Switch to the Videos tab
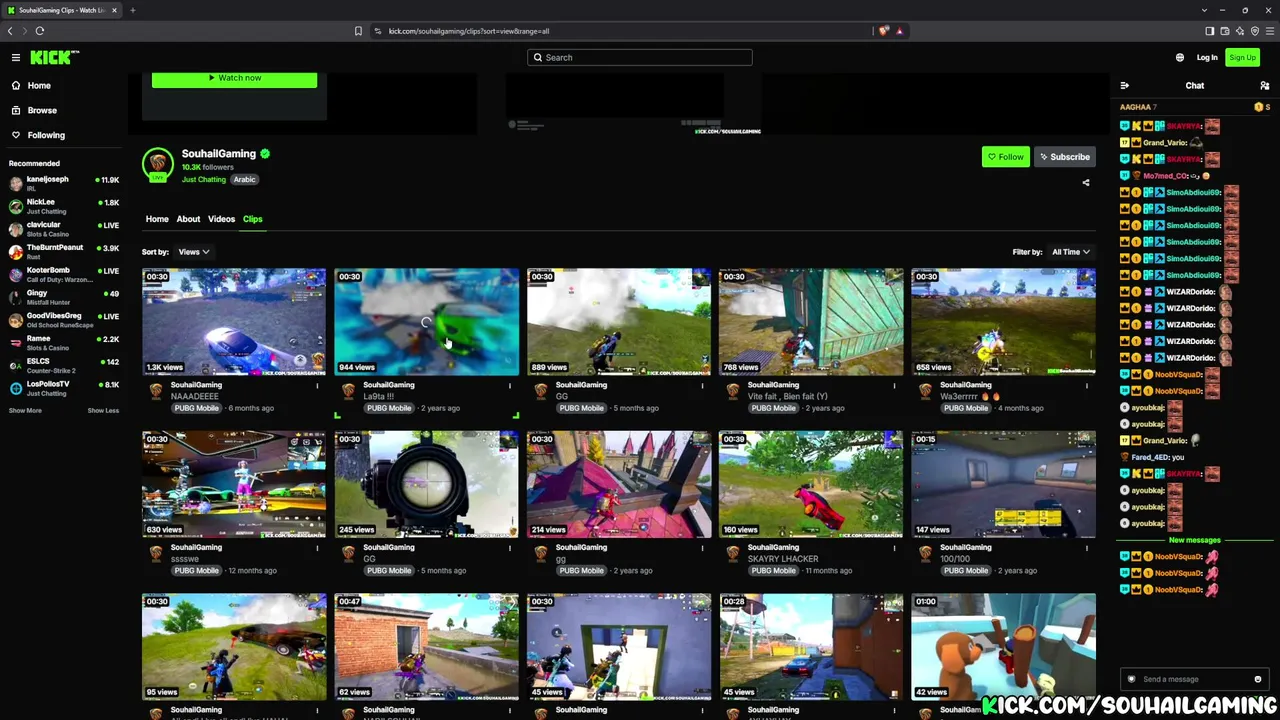This screenshot has height=720, width=1280. coord(221,219)
